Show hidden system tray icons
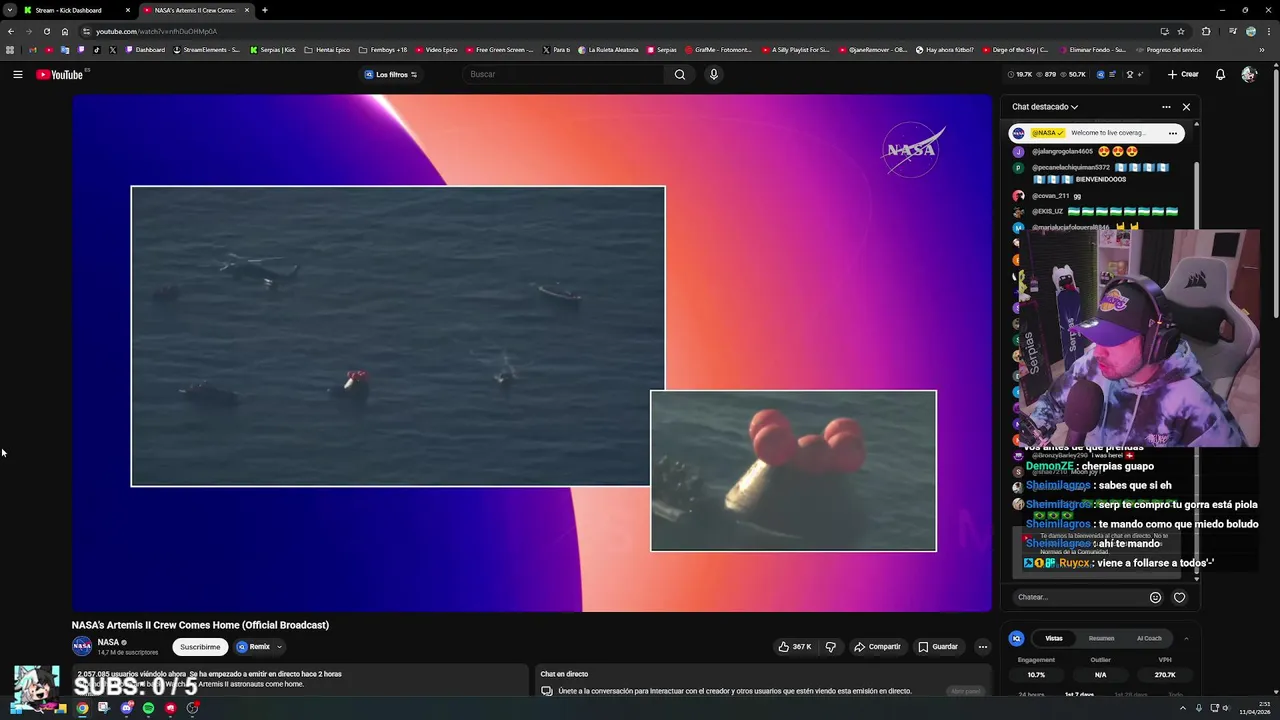Viewport: 1280px width, 720px height. [1182, 708]
